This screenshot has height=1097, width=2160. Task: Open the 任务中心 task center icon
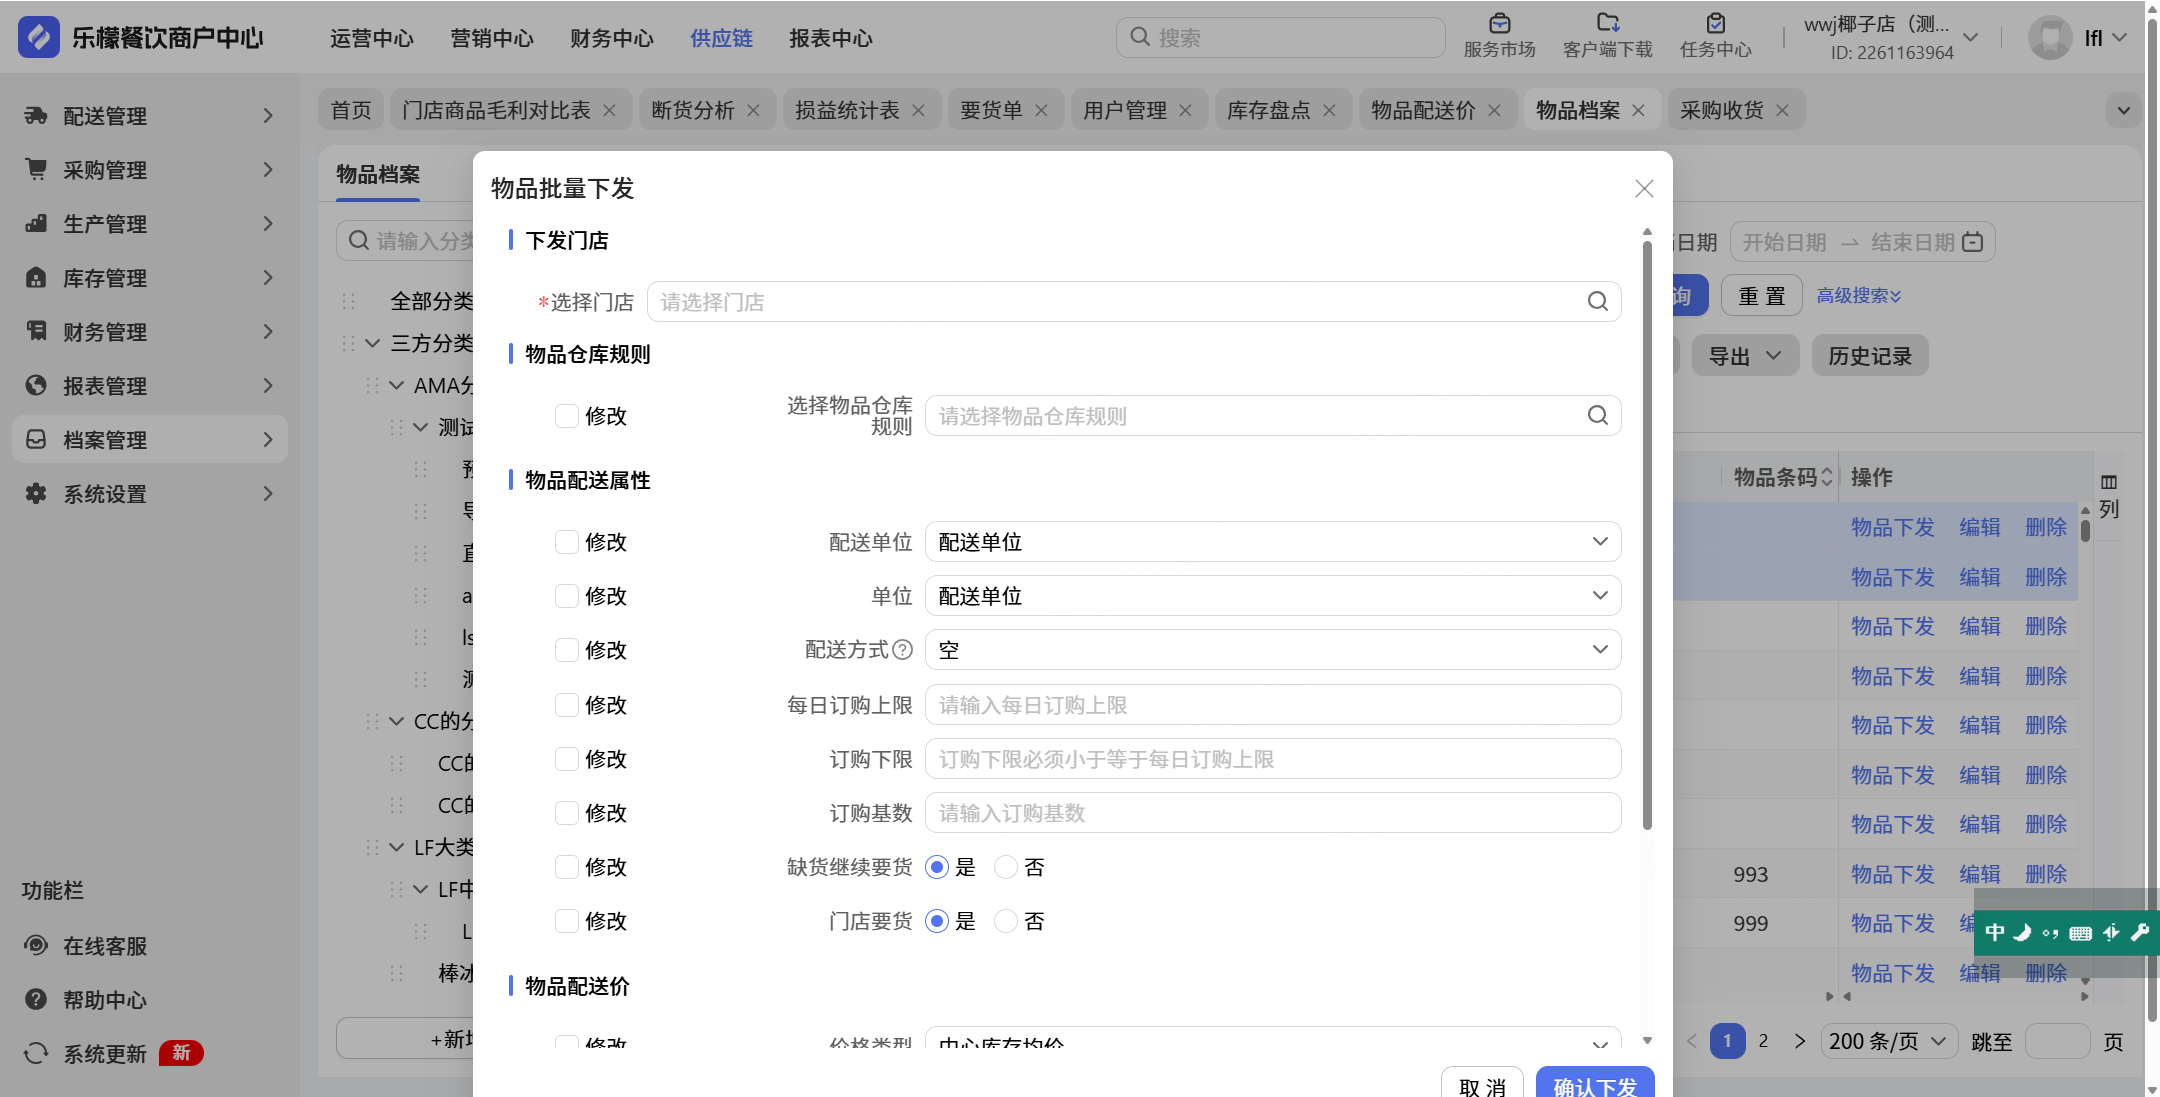tap(1715, 24)
